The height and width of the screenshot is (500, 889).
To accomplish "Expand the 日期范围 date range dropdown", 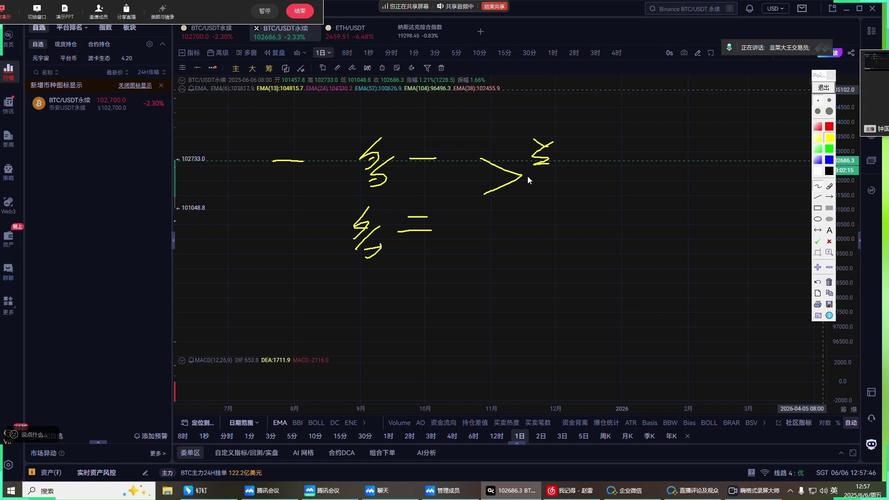I will [245, 423].
